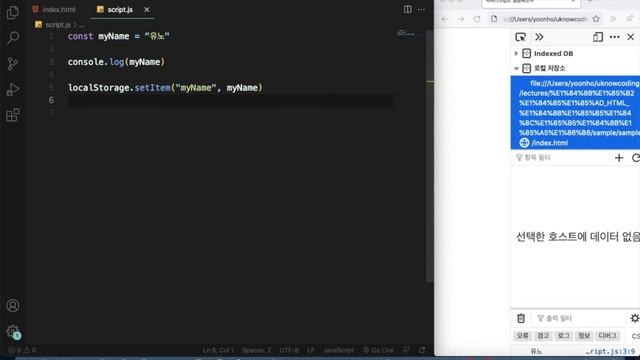Open the Search view in activity bar
640x360 pixels.
13,38
